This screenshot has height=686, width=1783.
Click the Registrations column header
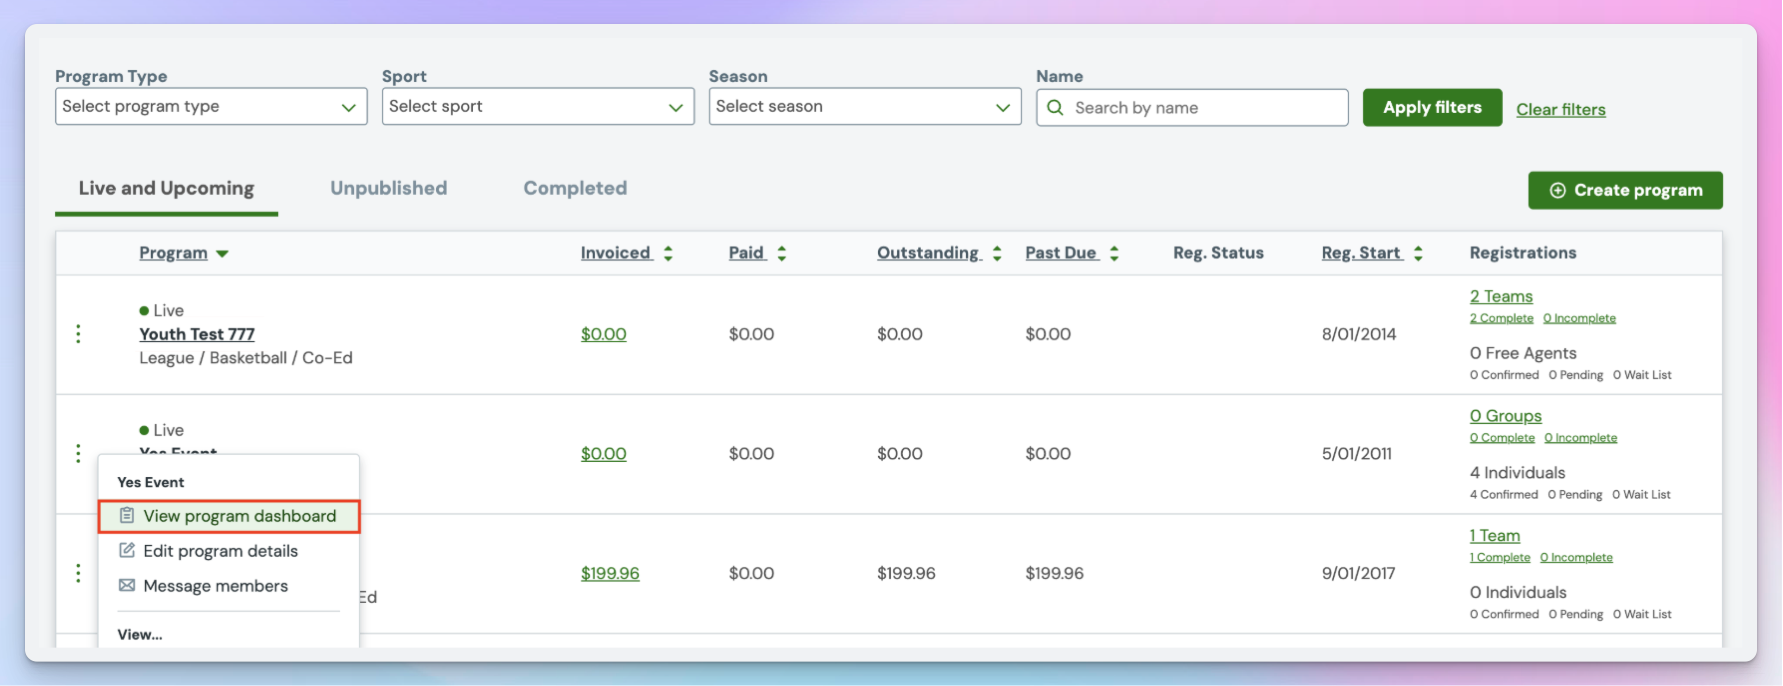click(1523, 253)
